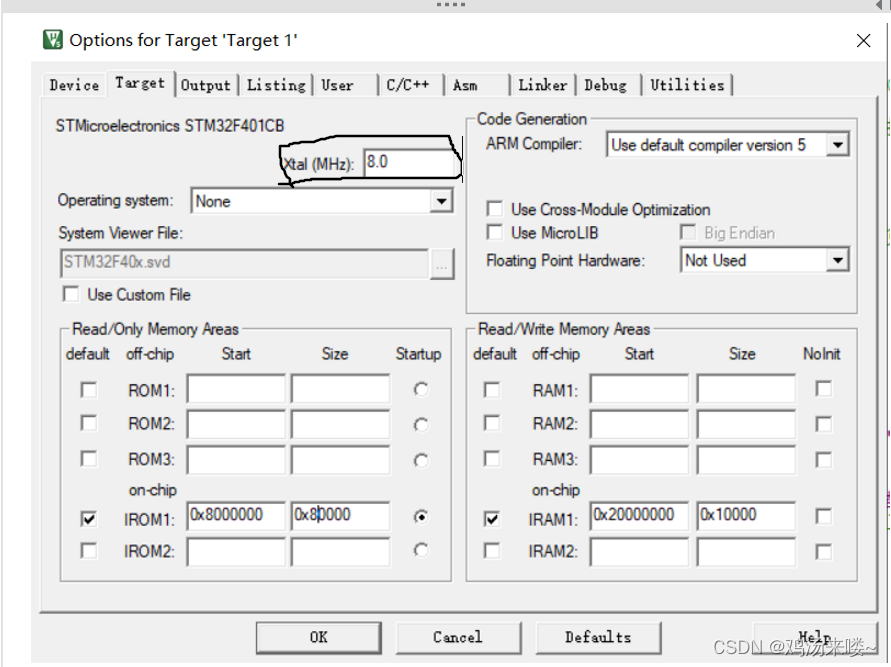Image resolution: width=891 pixels, height=667 pixels.
Task: Enable NoInit for RAM3
Action: pyautogui.click(x=823, y=460)
